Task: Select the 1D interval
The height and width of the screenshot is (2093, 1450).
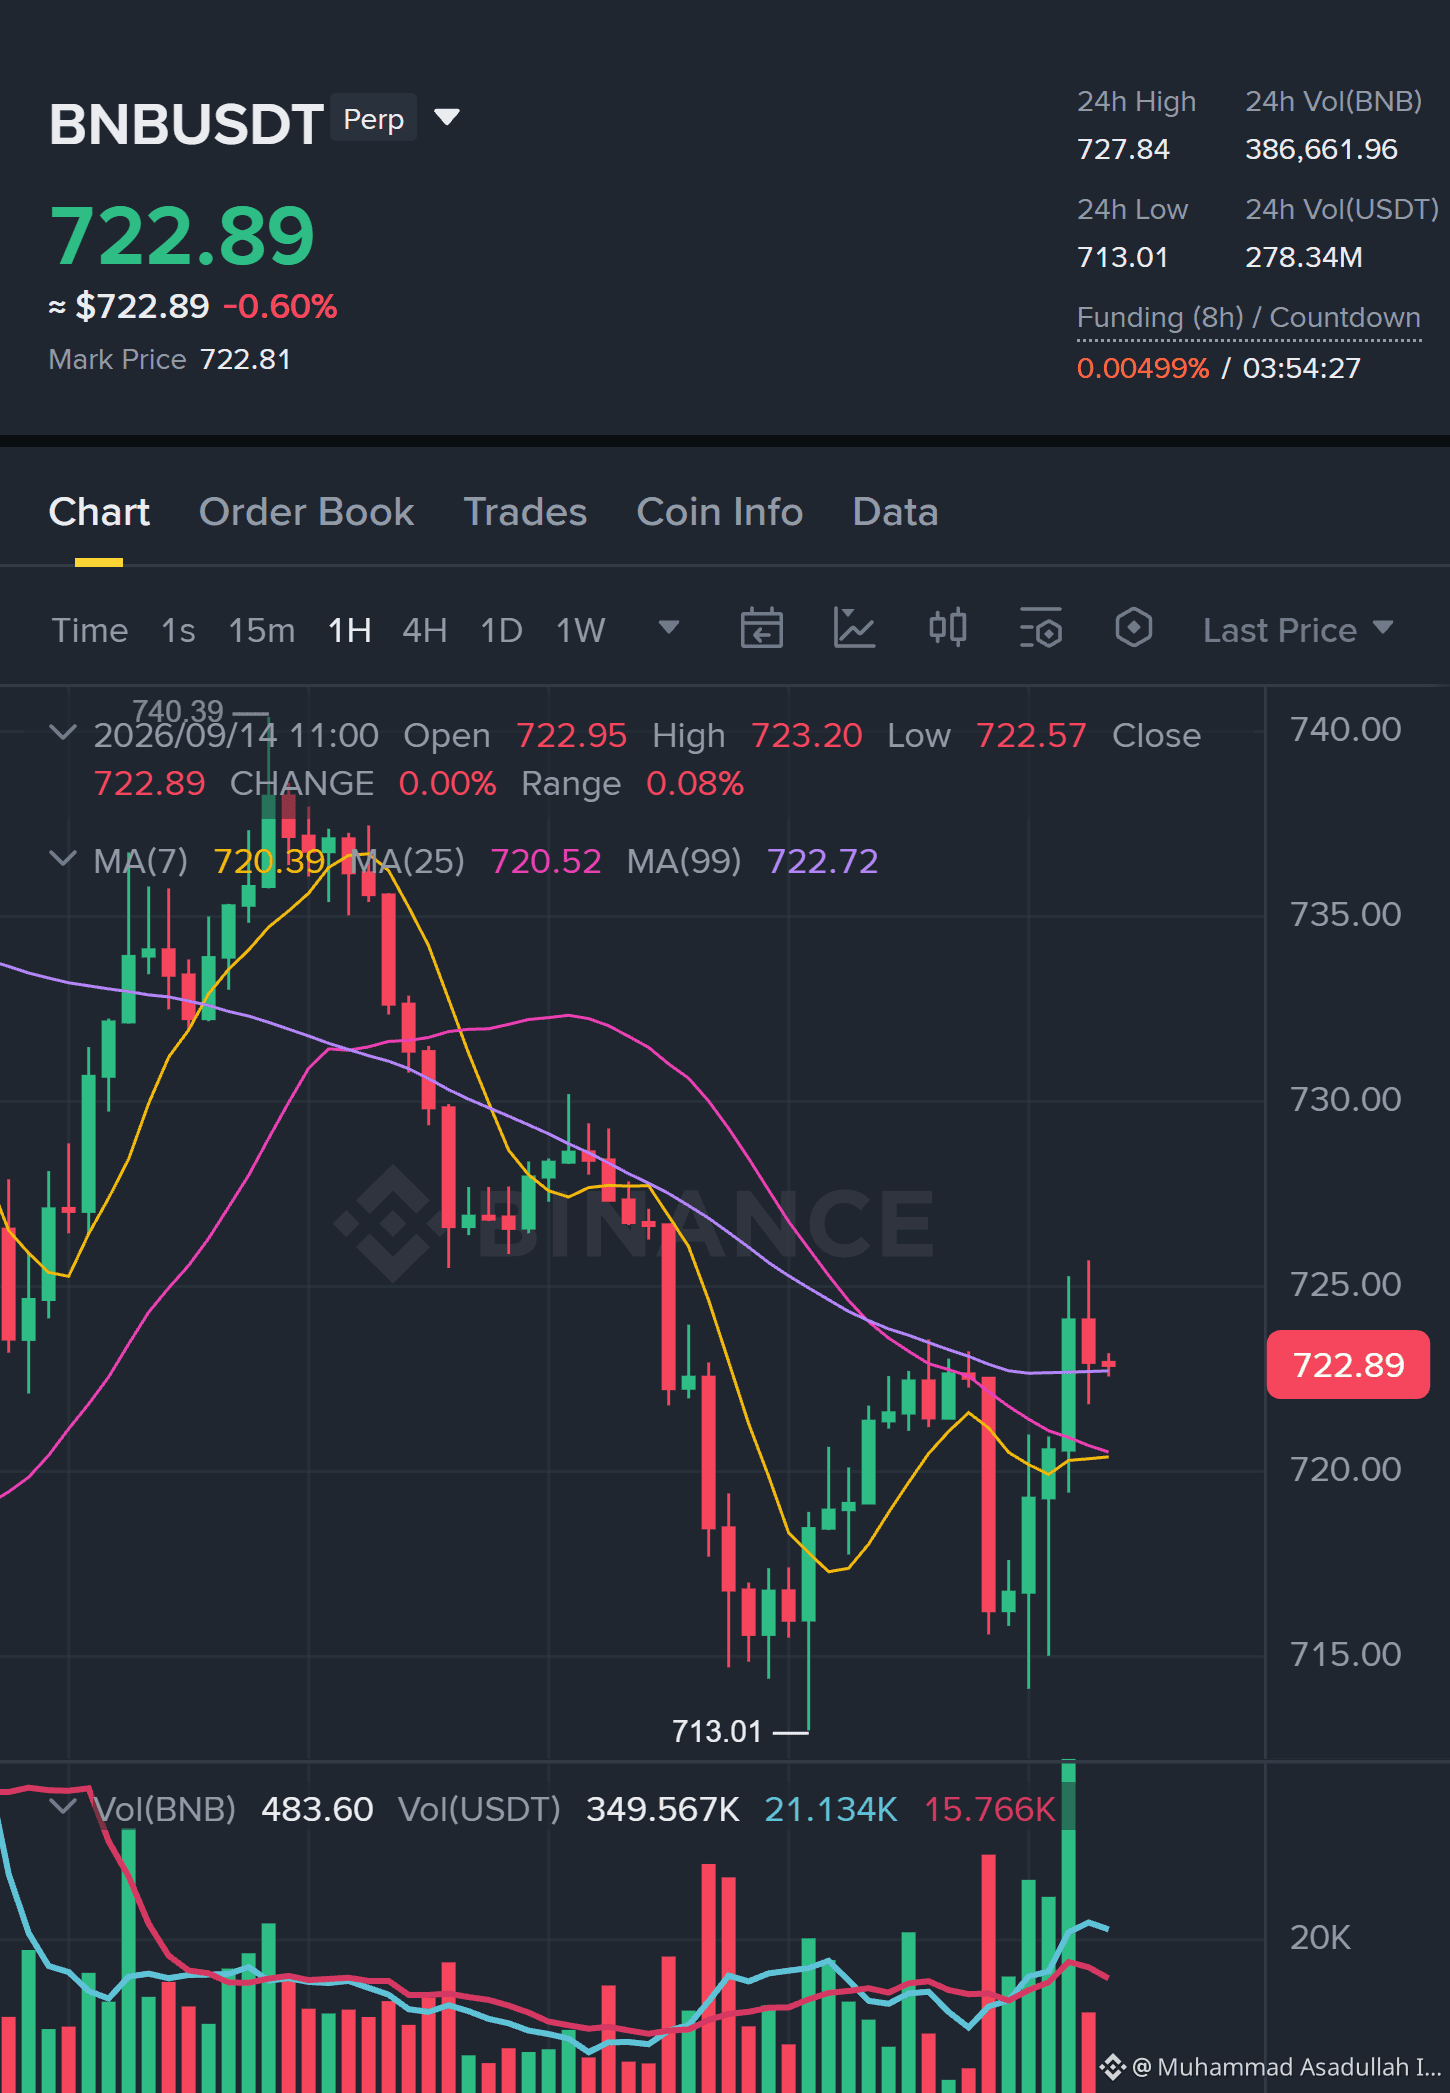Action: pos(502,630)
